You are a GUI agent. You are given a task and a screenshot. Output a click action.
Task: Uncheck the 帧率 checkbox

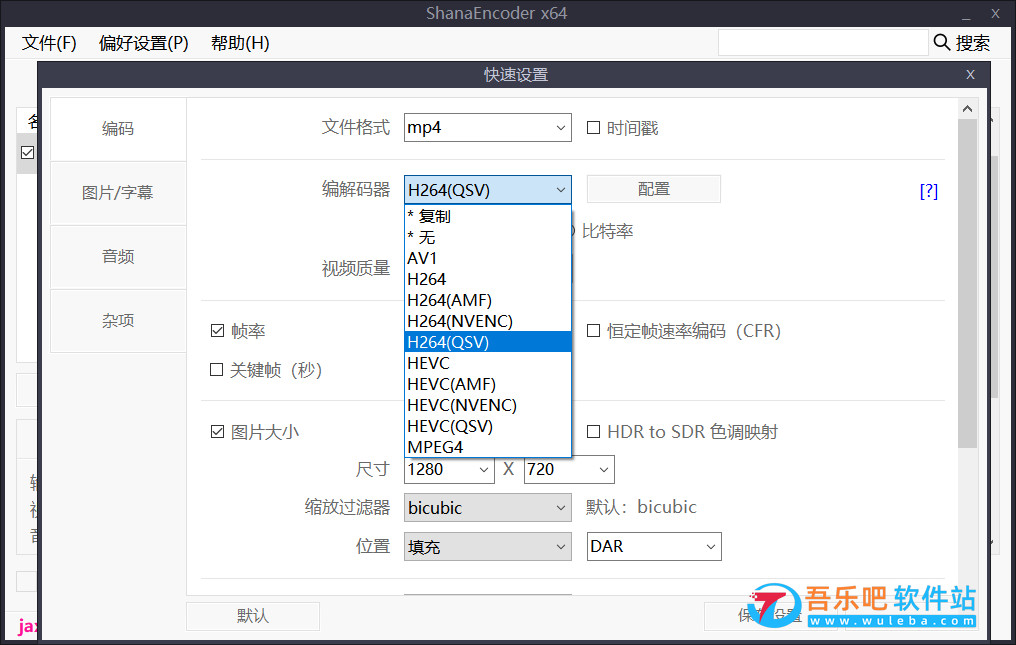point(217,331)
